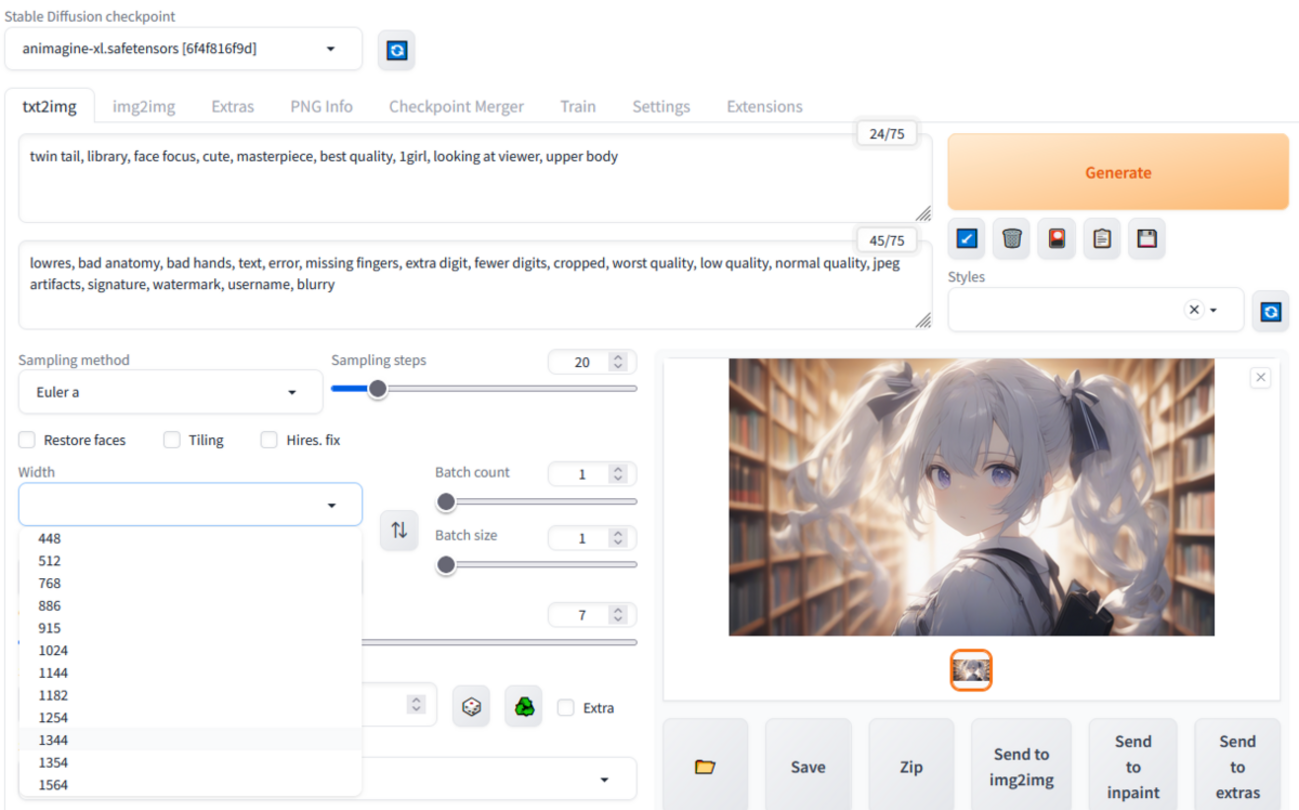Select the highlighted 1344 width option
The height and width of the screenshot is (810, 1299).
190,740
